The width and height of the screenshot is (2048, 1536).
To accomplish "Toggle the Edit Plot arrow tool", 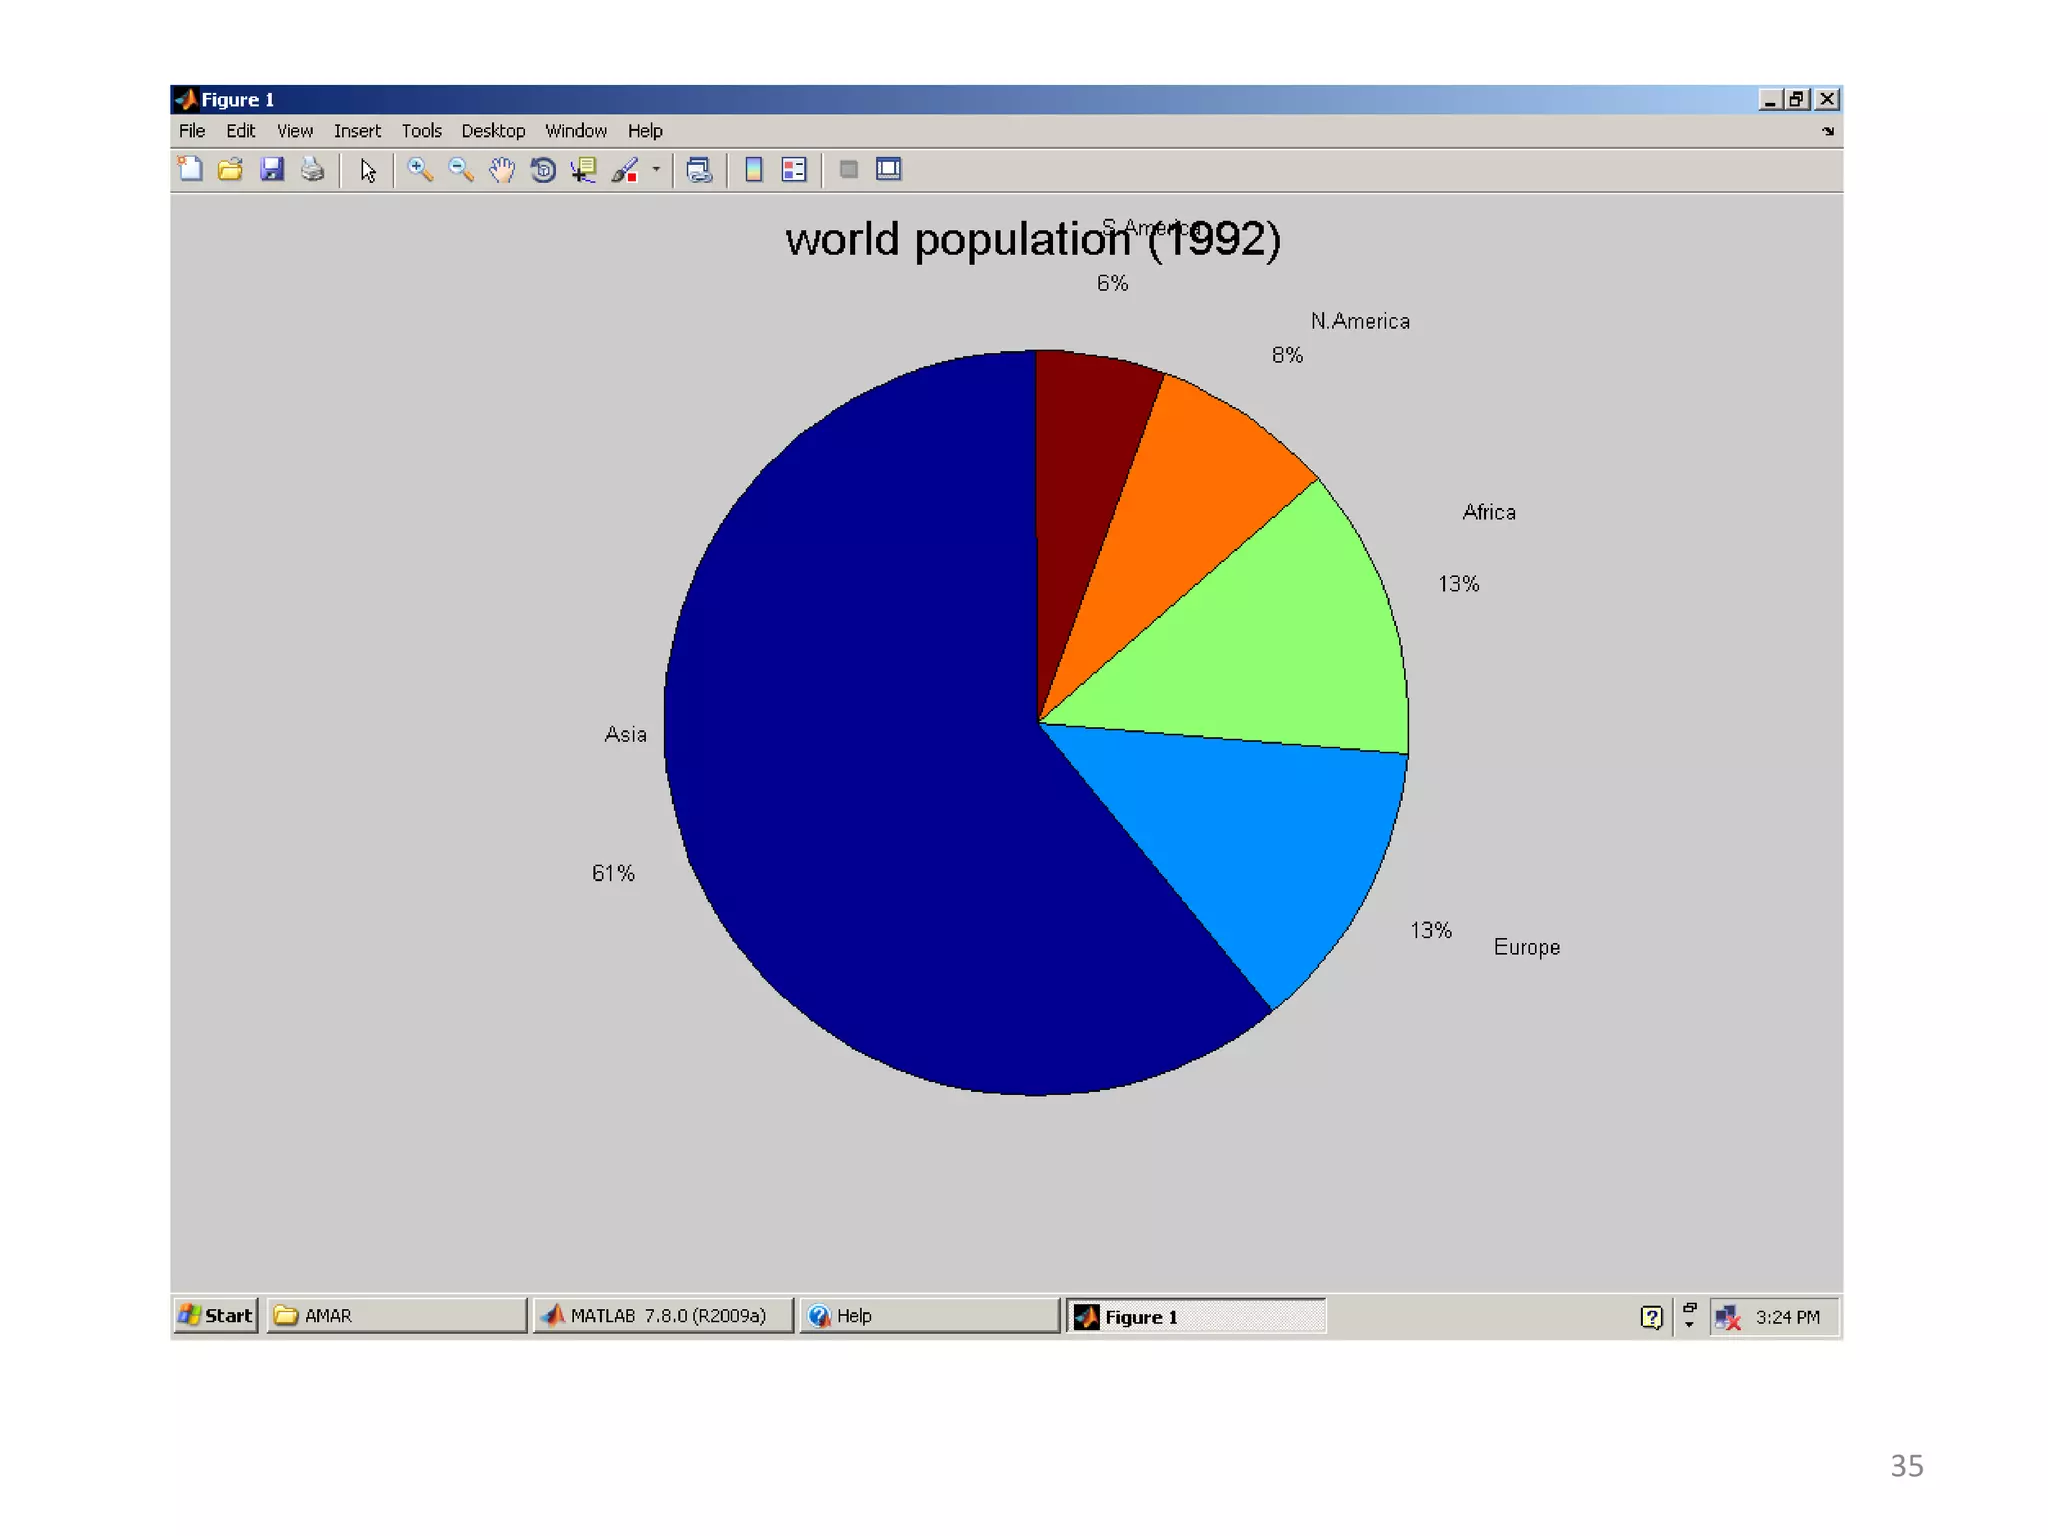I will pos(368,171).
